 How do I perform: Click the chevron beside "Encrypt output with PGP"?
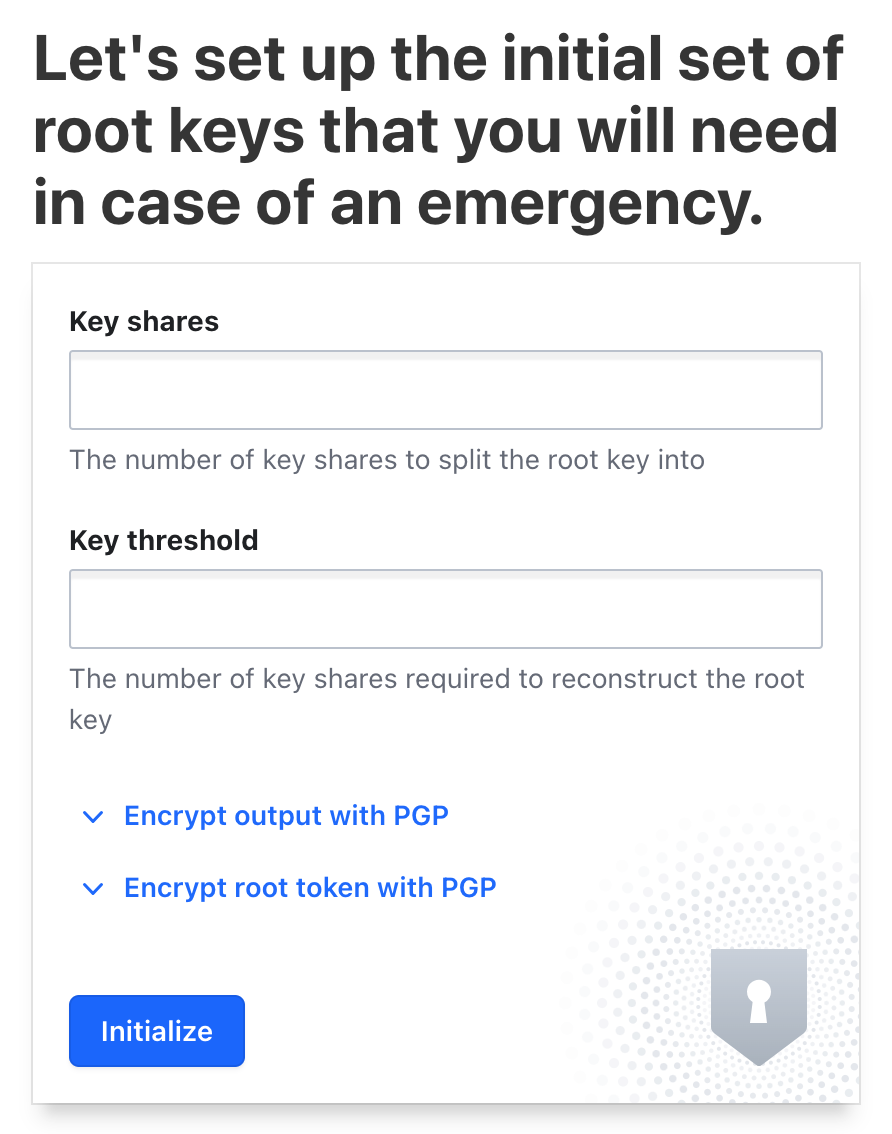92,816
